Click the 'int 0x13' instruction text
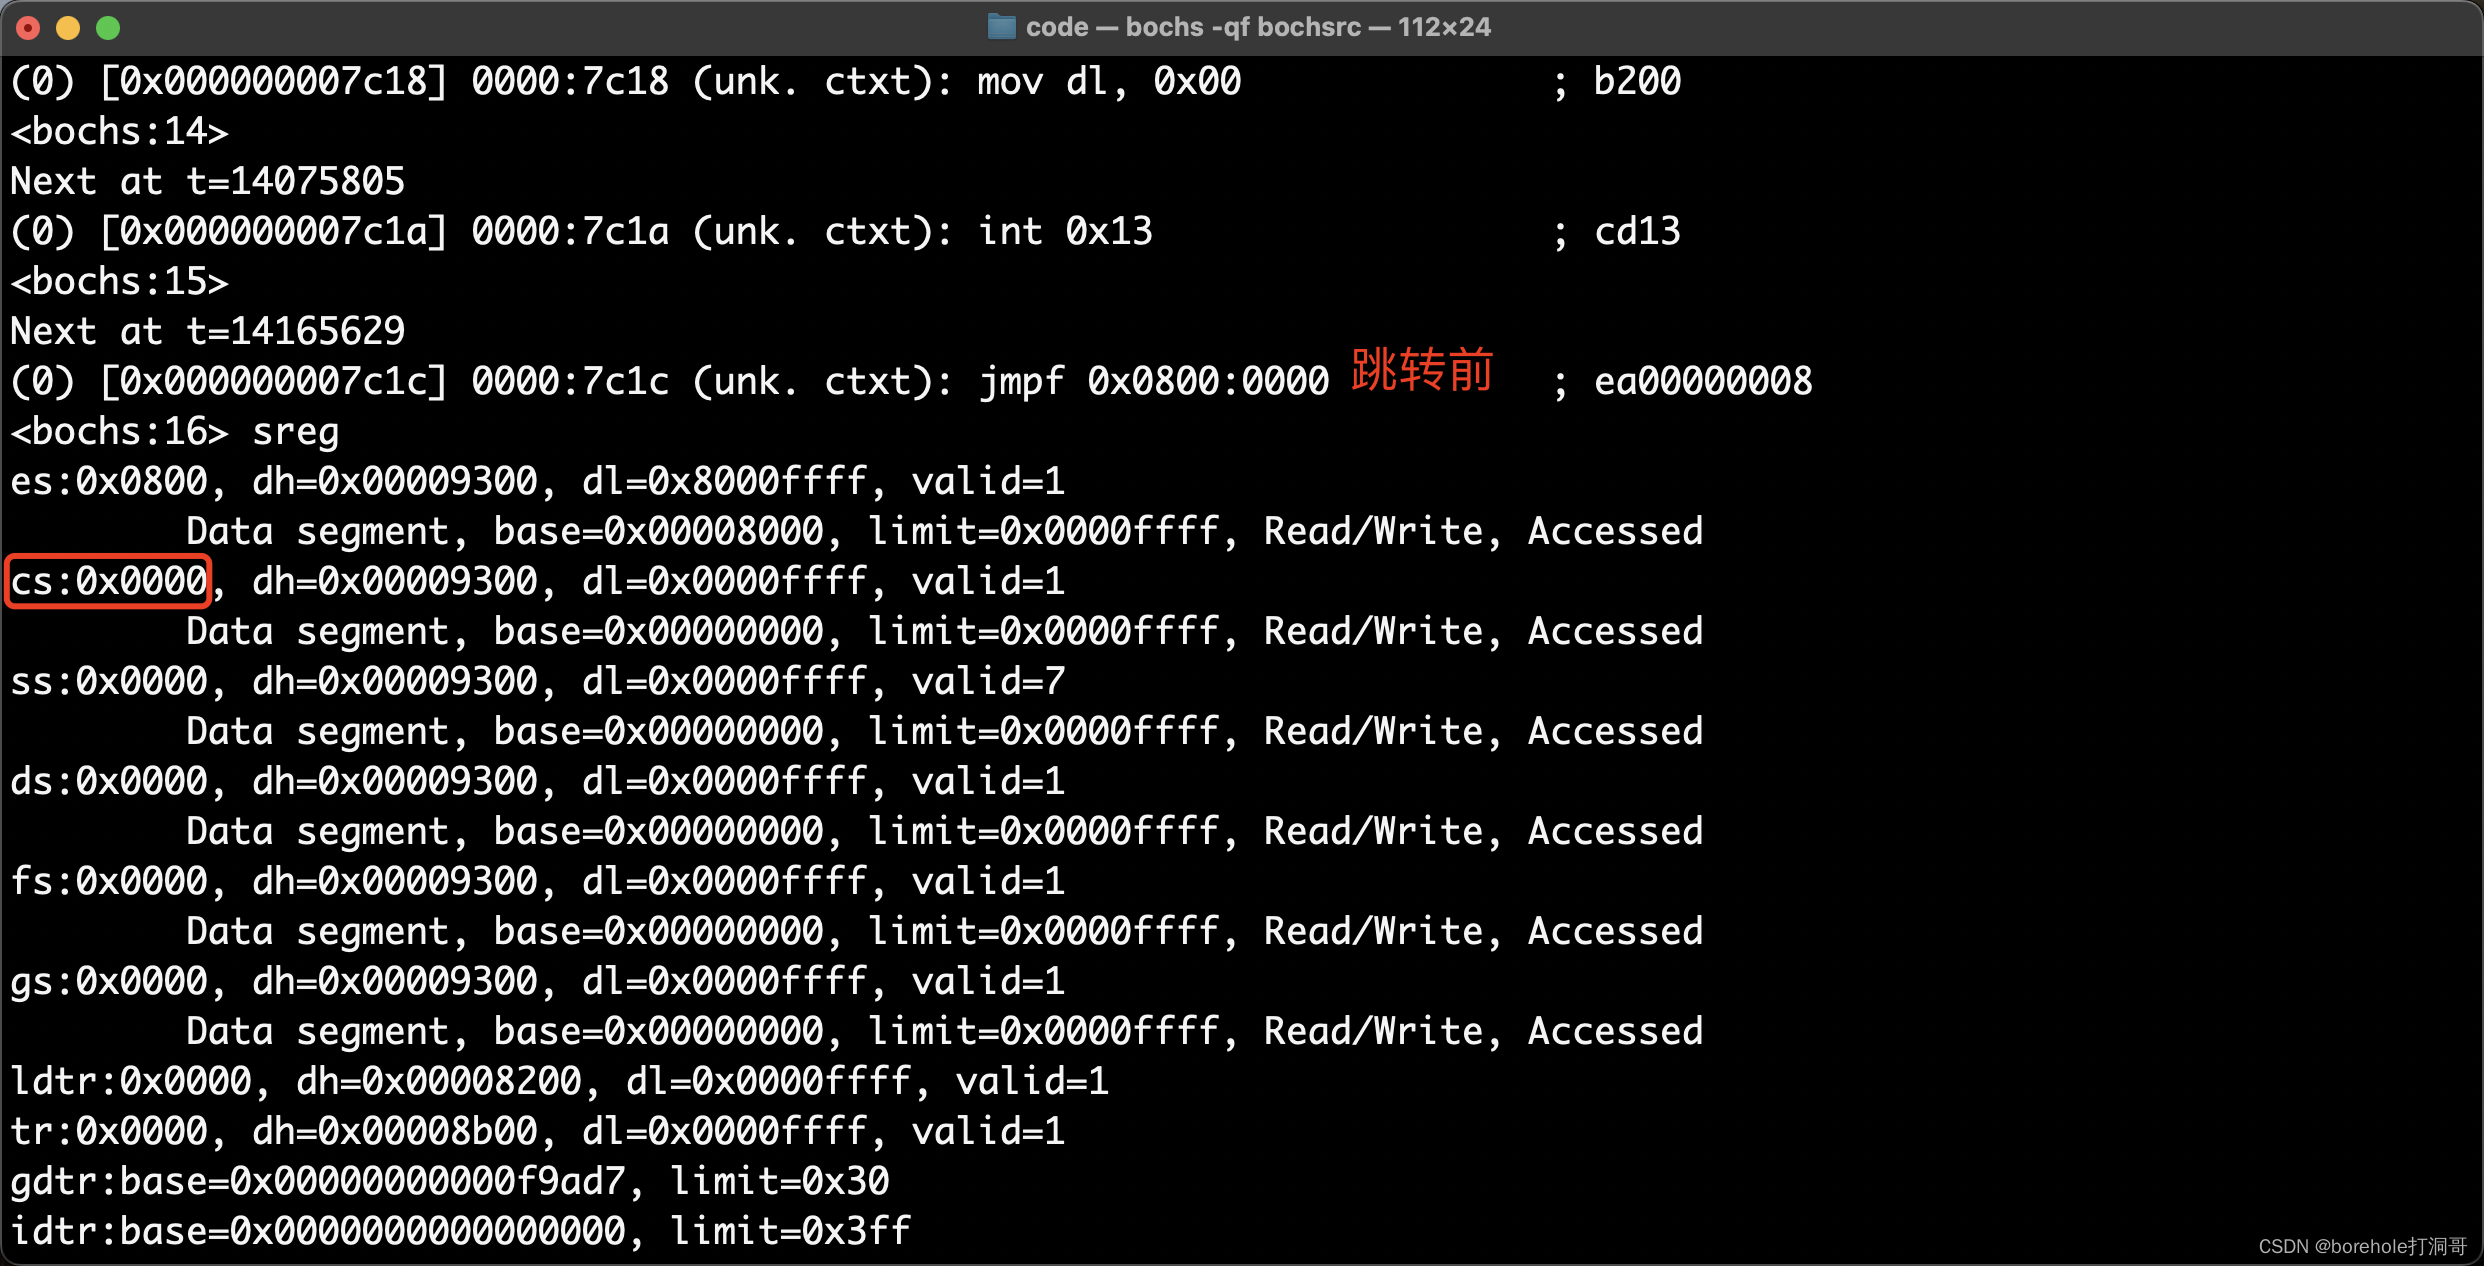This screenshot has width=2484, height=1266. 1064,232
